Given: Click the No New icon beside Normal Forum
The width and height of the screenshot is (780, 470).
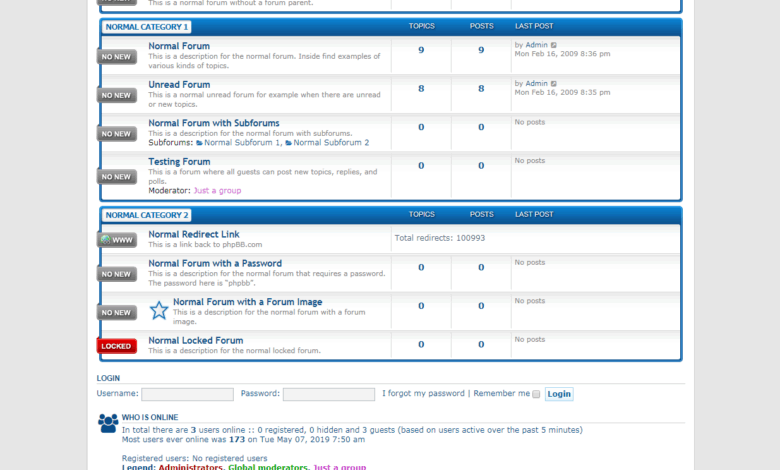Looking at the screenshot, I should (117, 57).
